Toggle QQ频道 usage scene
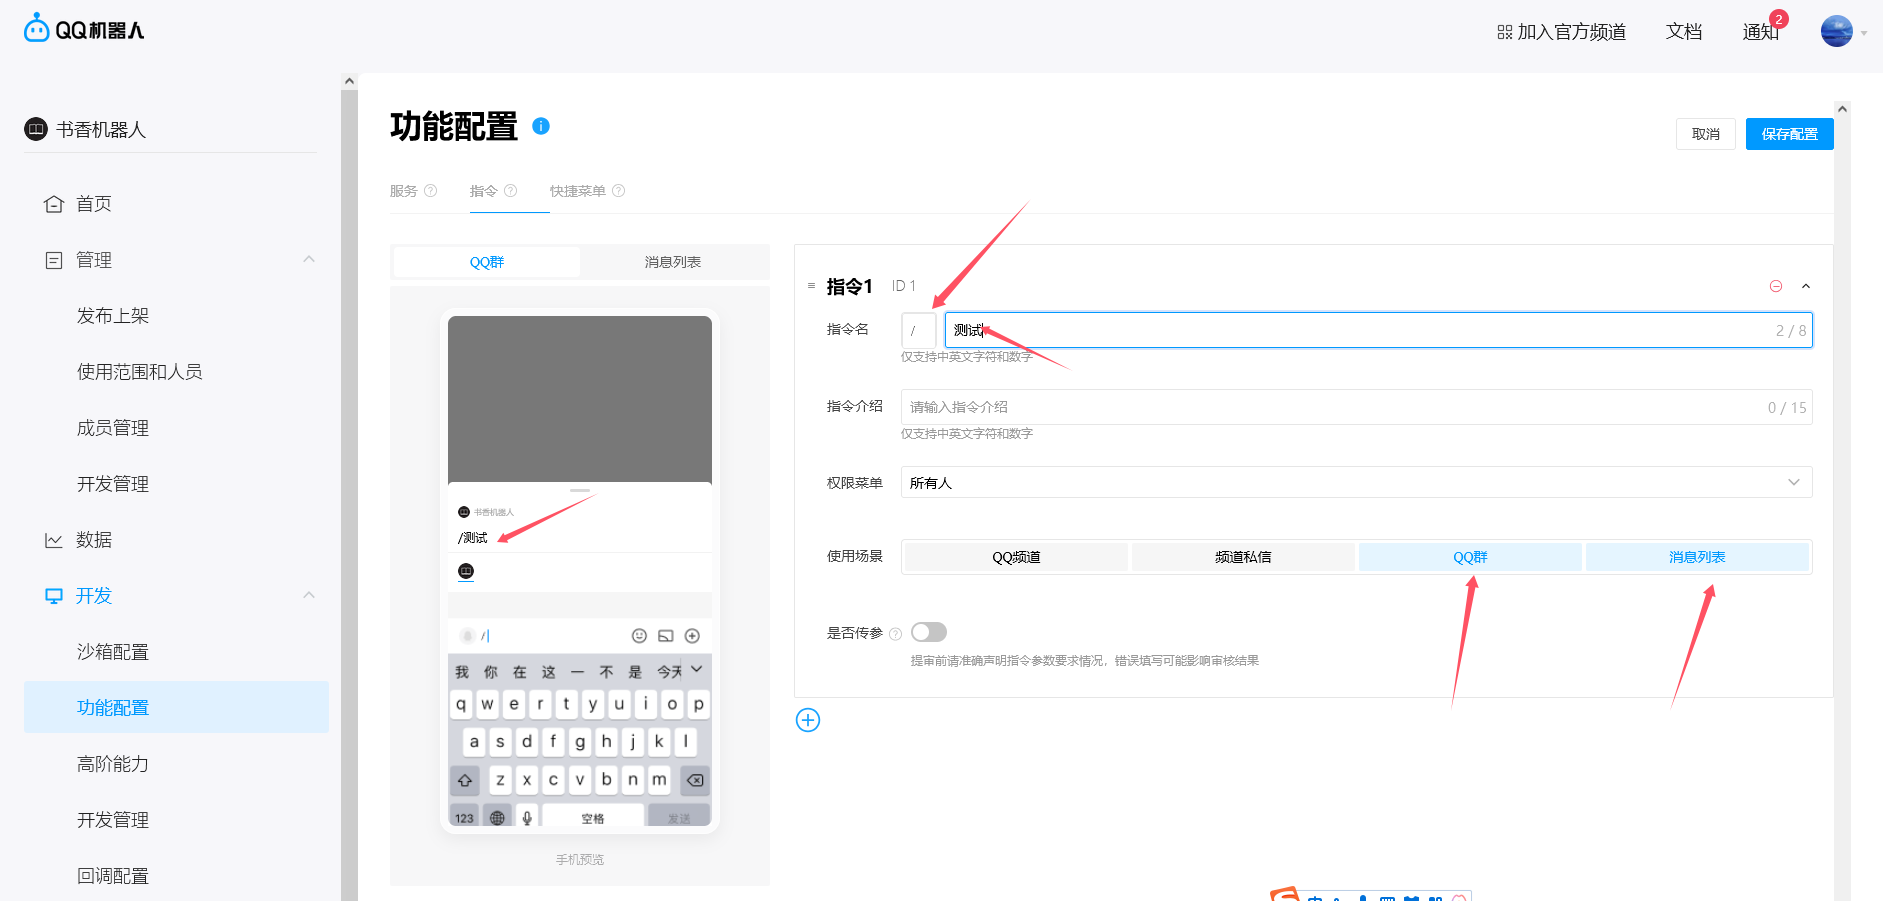Screen dimensions: 1883x901 point(1016,557)
